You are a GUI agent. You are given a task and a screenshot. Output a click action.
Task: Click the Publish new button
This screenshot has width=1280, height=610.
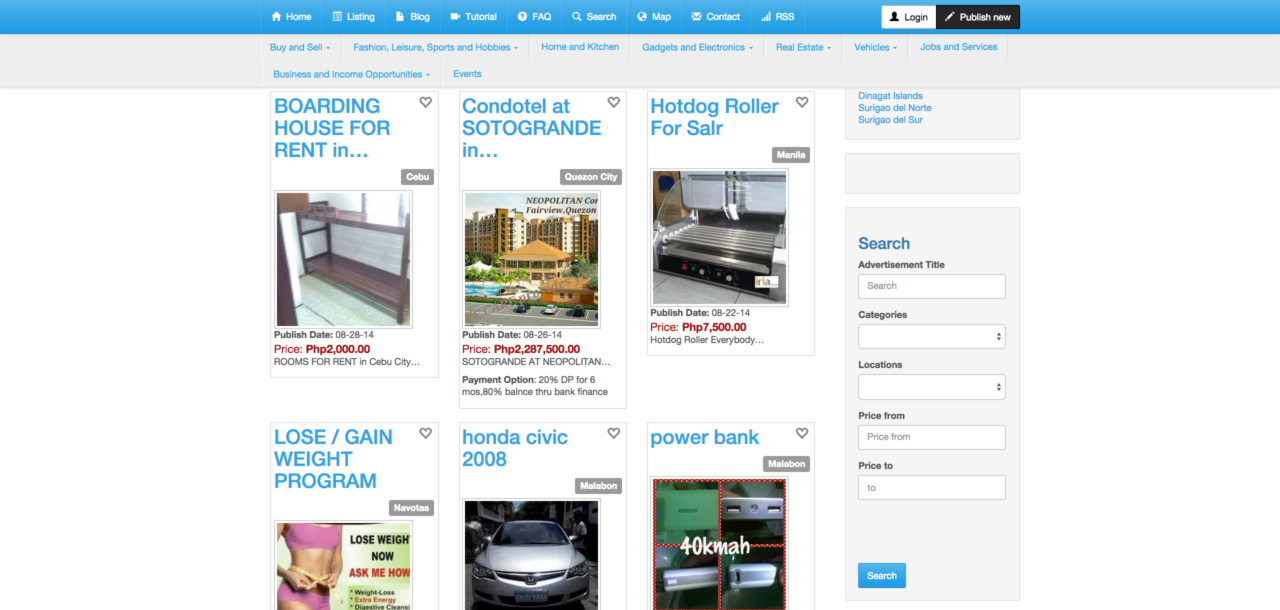click(x=978, y=17)
